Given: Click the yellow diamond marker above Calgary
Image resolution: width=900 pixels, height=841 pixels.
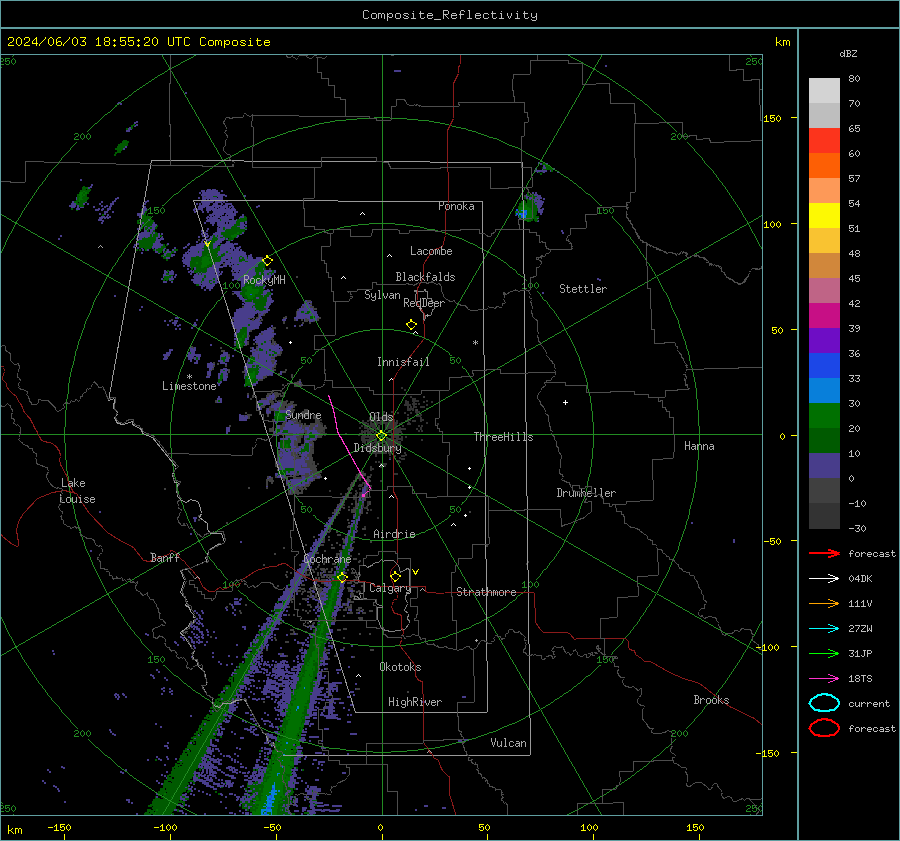Looking at the screenshot, I should (x=395, y=576).
